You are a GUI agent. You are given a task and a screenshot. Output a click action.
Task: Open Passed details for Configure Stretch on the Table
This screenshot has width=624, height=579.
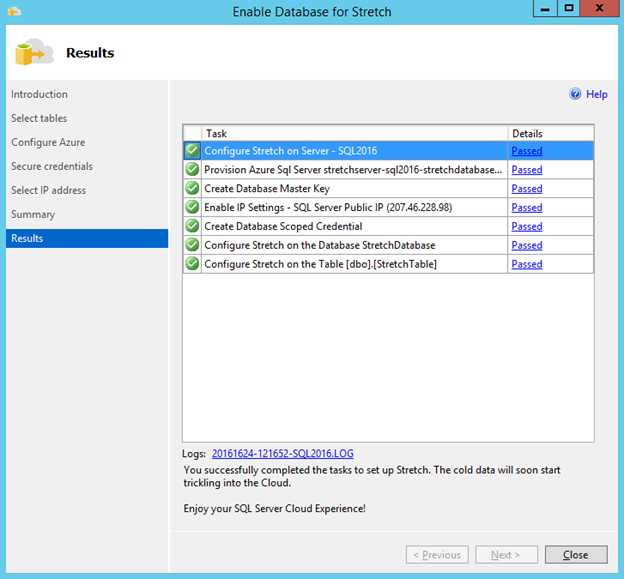click(x=526, y=264)
